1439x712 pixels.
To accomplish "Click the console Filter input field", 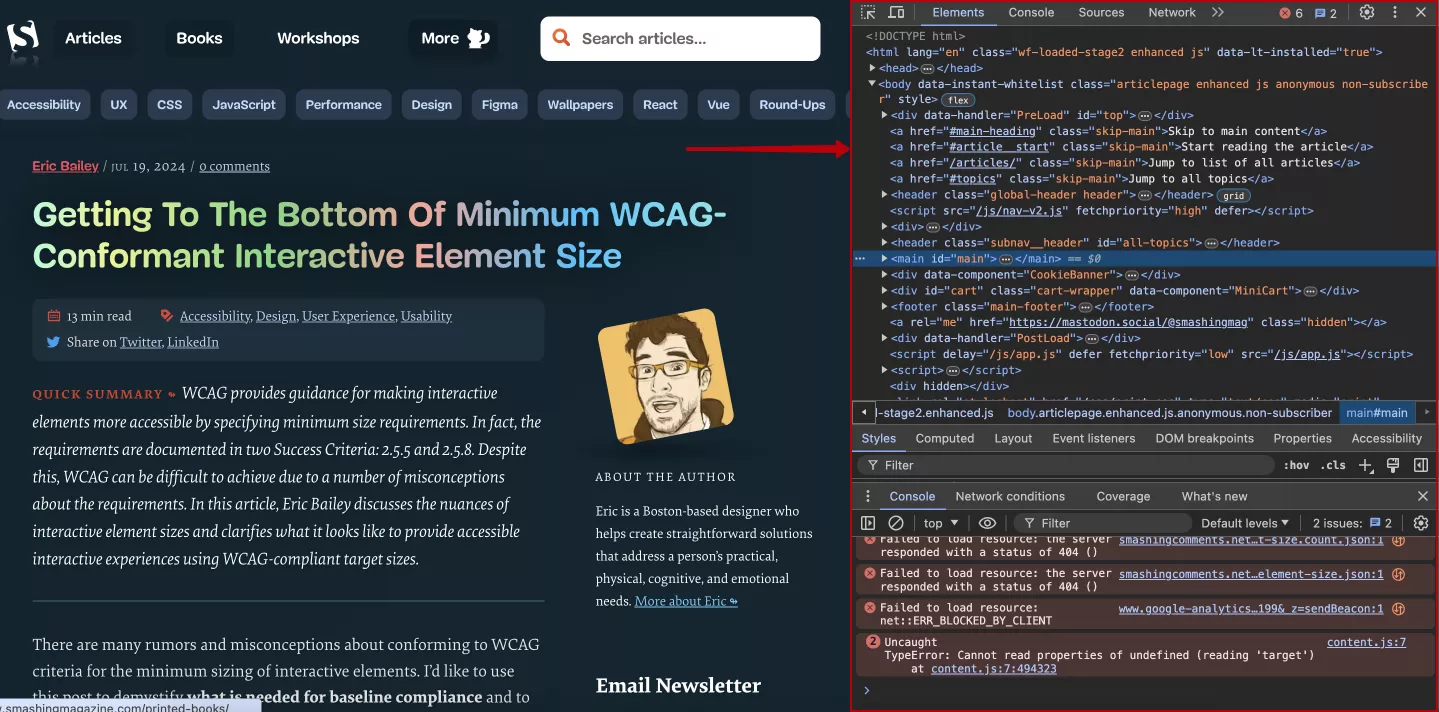I will tap(1103, 523).
